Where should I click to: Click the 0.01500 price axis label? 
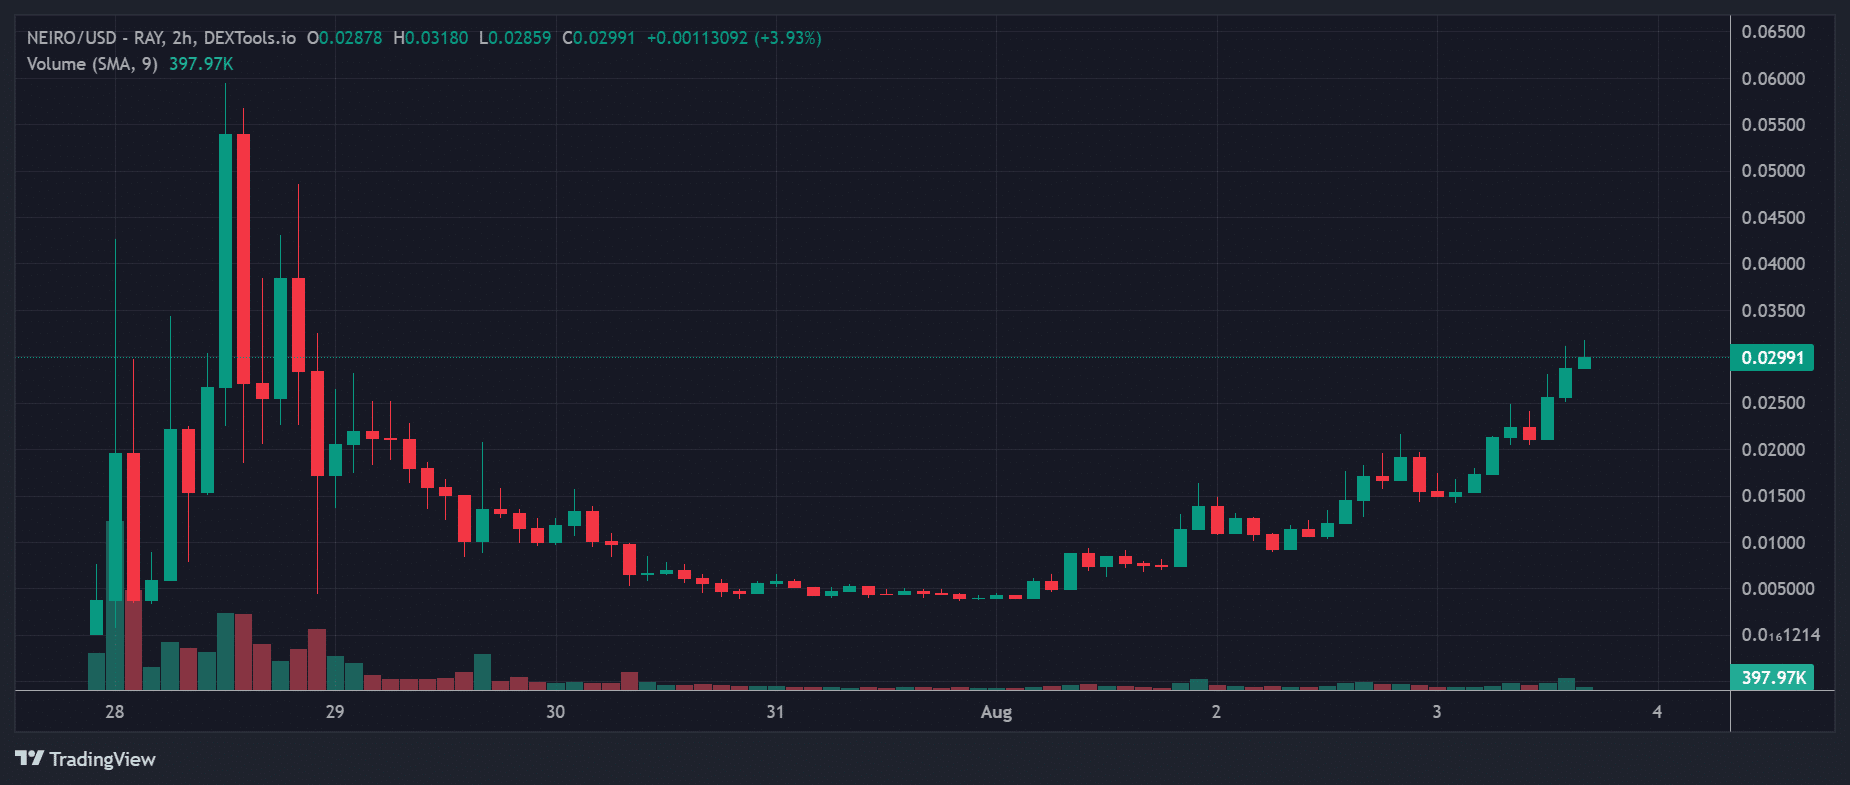pyautogui.click(x=1773, y=496)
